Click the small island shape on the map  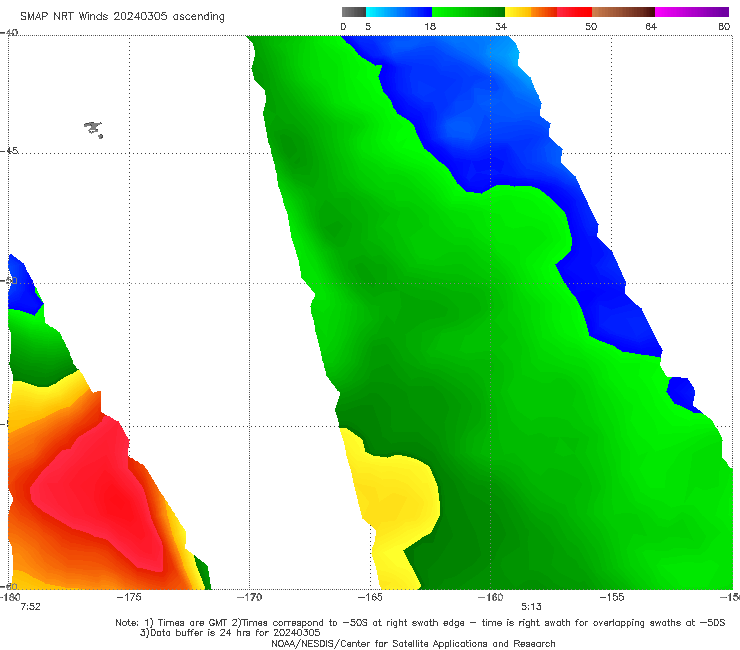[x=94, y=129]
